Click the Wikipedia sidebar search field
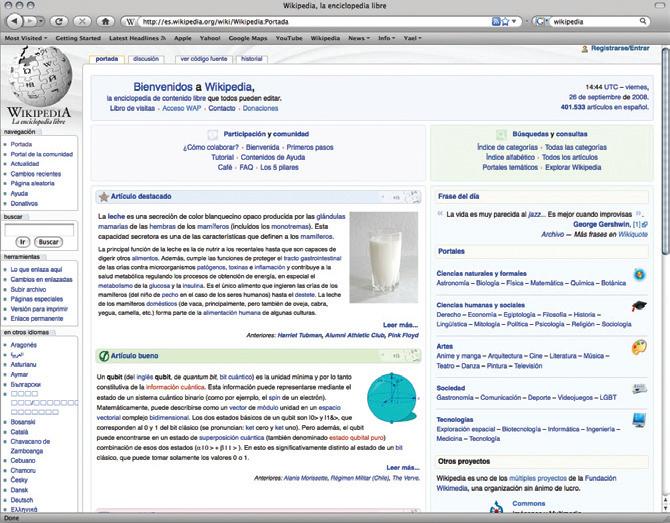The image size is (670, 523). (x=39, y=230)
